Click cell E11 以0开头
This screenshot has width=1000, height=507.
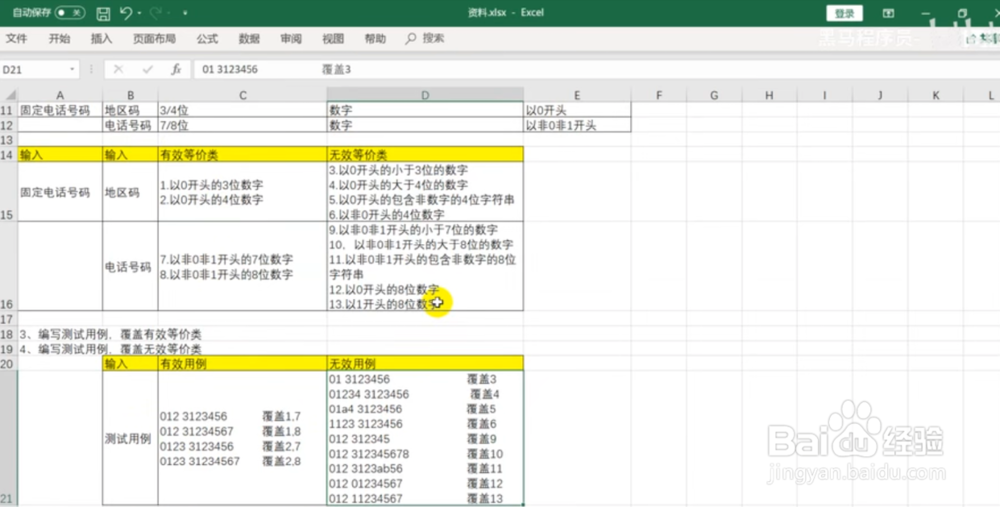click(577, 110)
